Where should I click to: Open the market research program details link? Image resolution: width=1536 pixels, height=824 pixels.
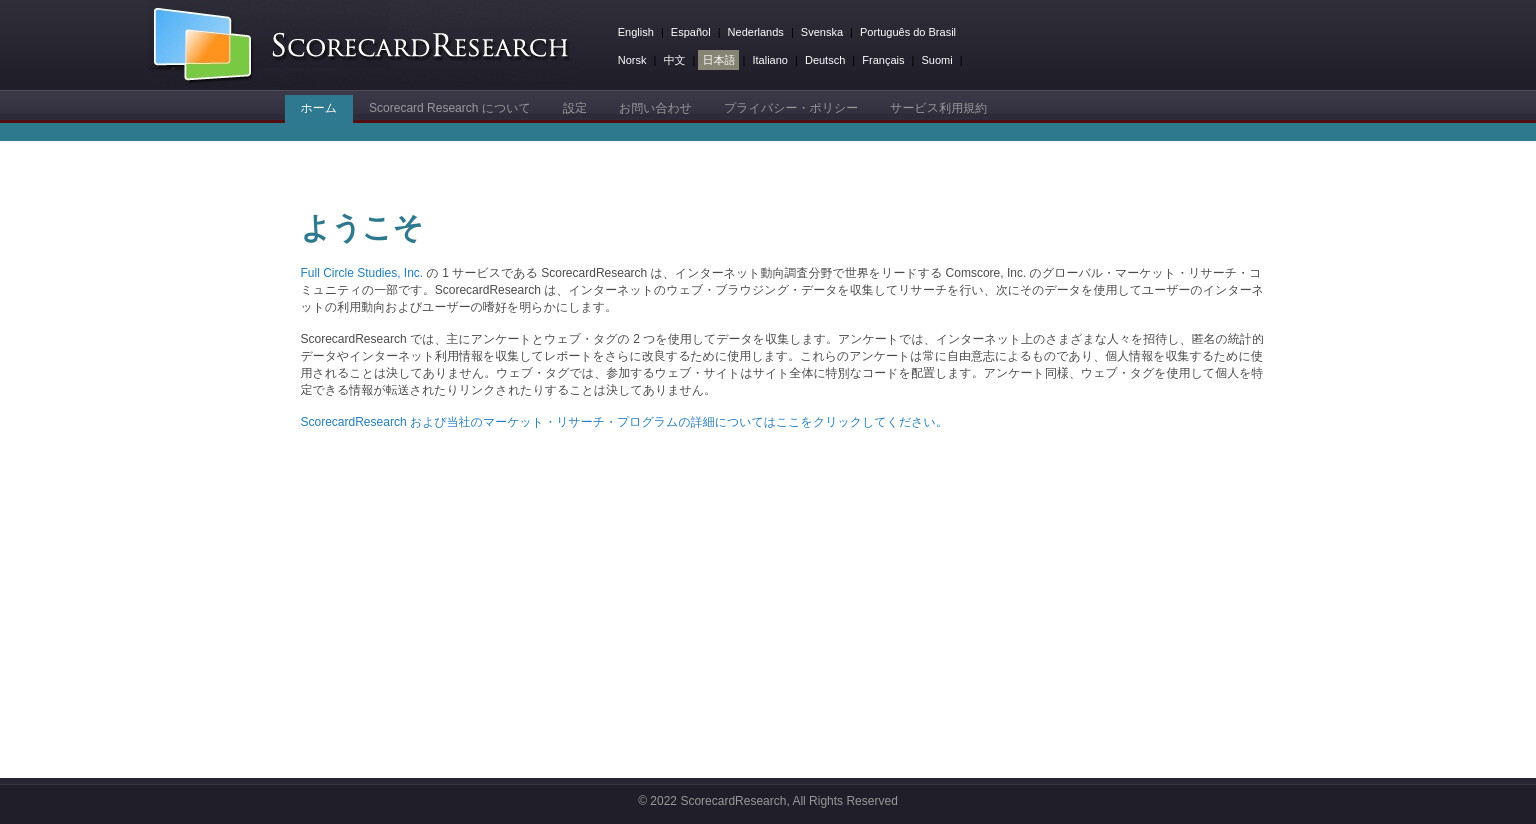point(624,422)
